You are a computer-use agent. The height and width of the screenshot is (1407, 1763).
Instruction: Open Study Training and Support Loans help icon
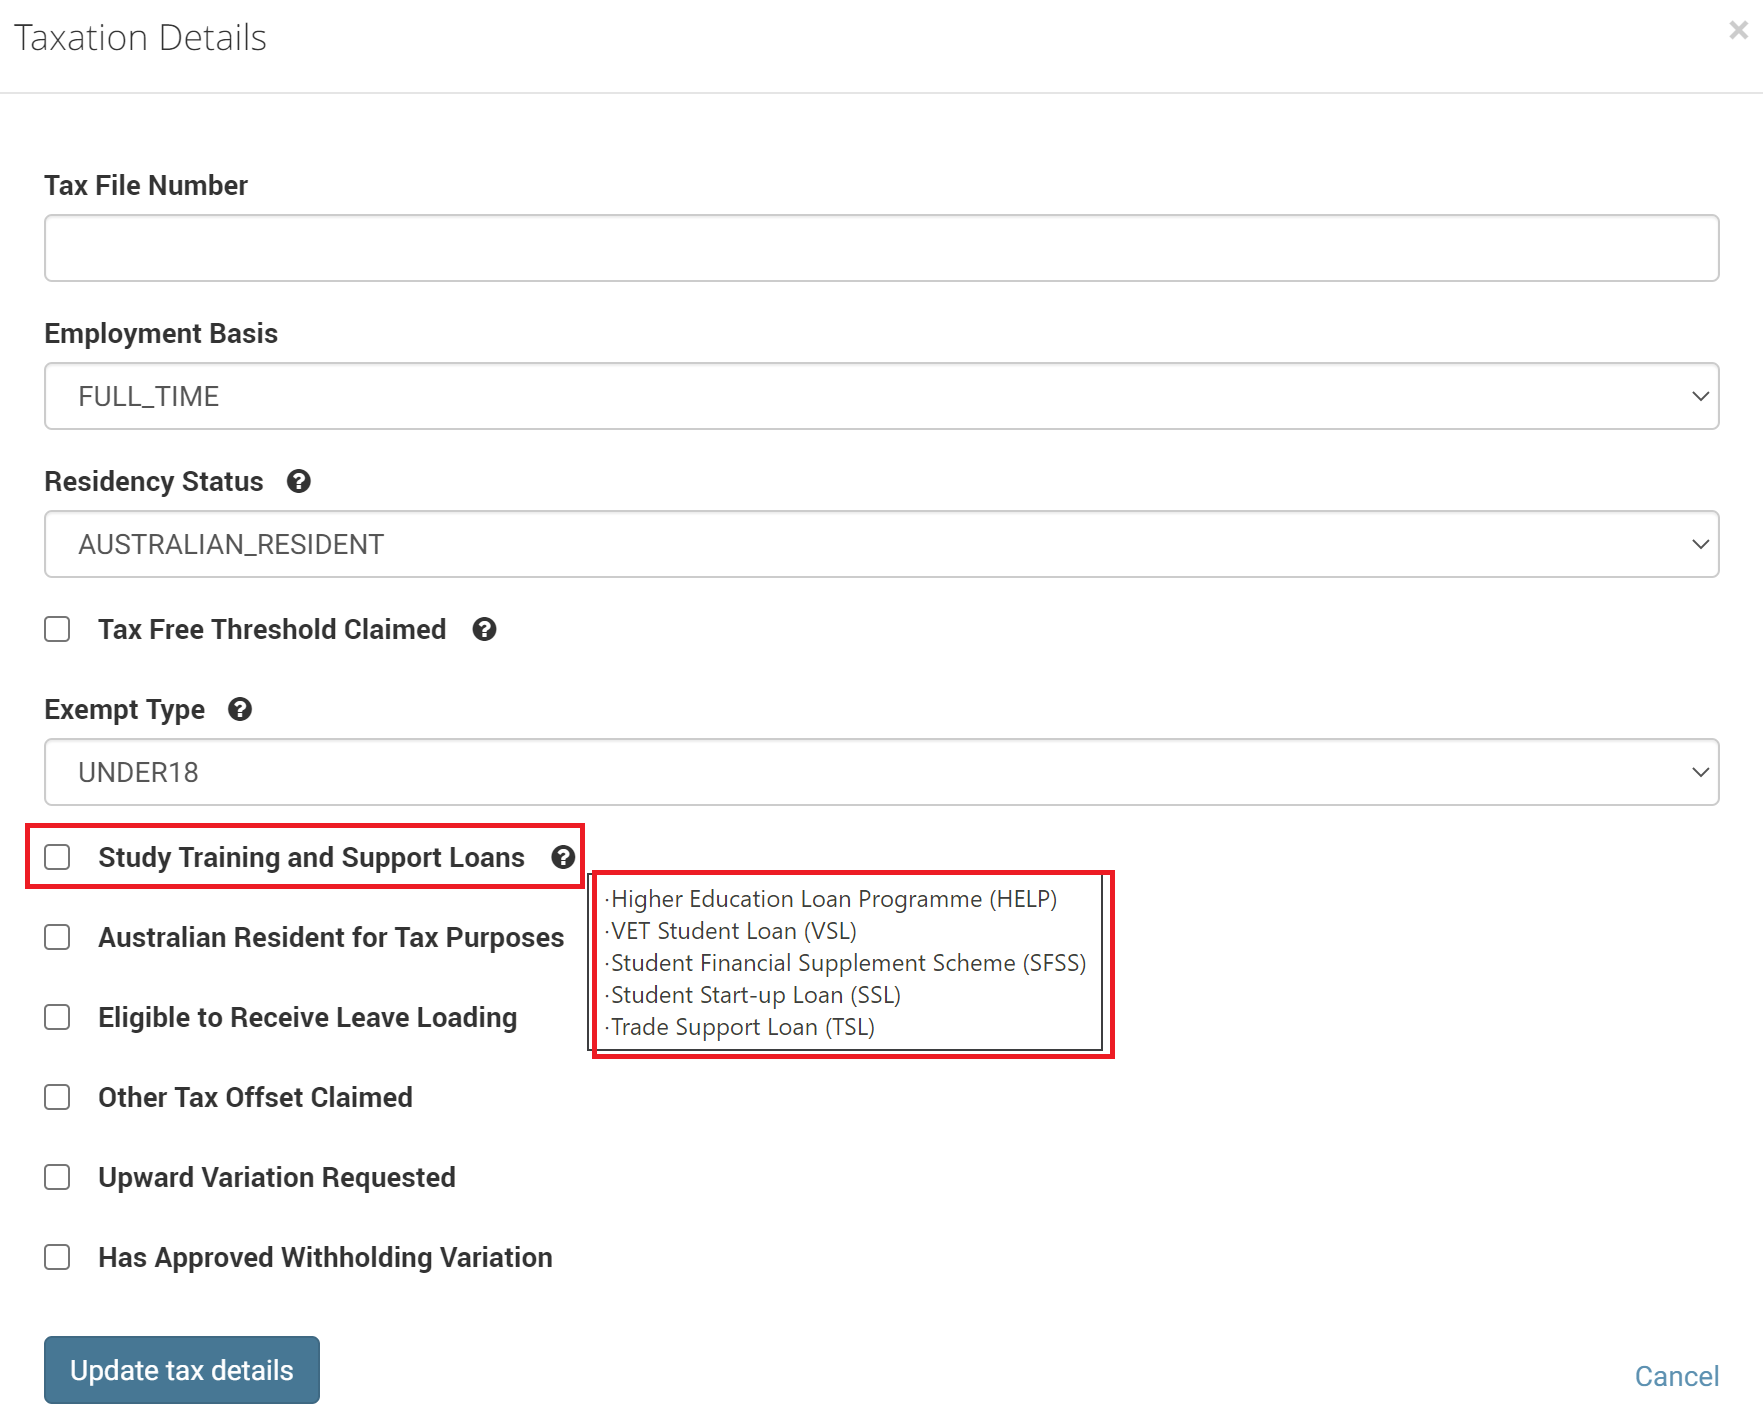pyautogui.click(x=563, y=857)
